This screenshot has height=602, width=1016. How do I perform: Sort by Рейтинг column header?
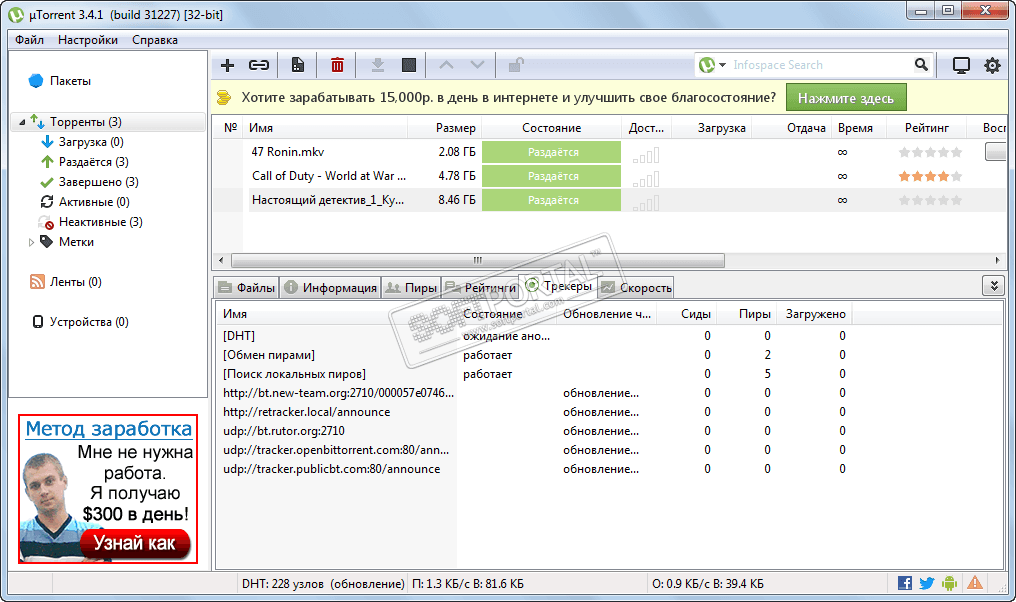[x=927, y=128]
